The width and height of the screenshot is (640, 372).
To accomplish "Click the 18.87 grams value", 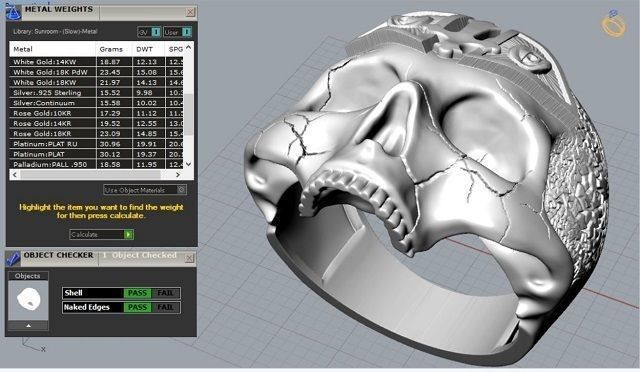I will (x=110, y=62).
